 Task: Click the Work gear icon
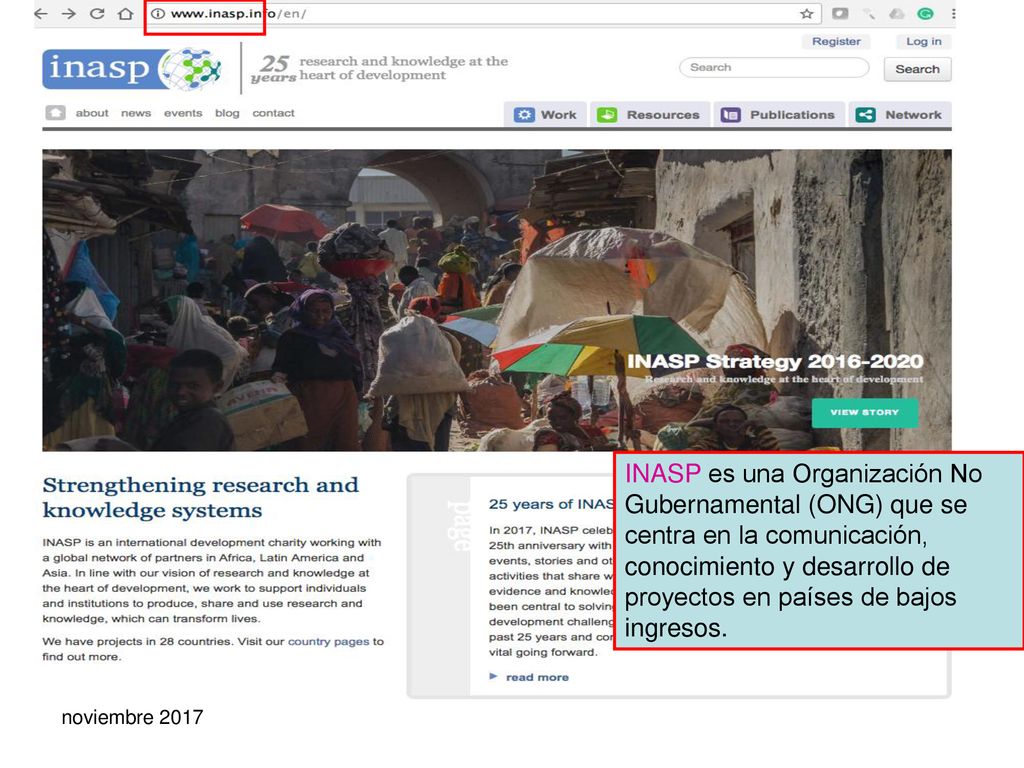pyautogui.click(x=524, y=115)
